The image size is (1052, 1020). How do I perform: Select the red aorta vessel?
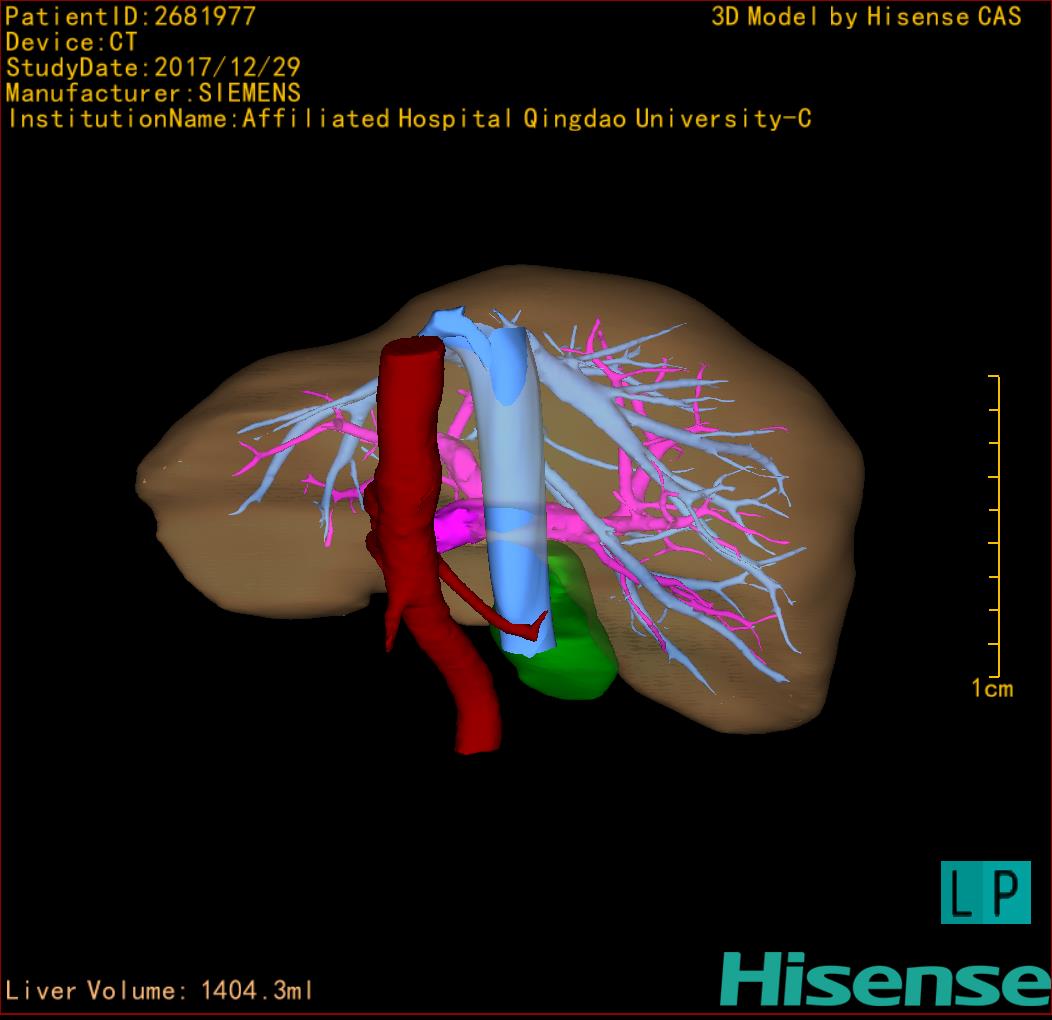(x=410, y=420)
